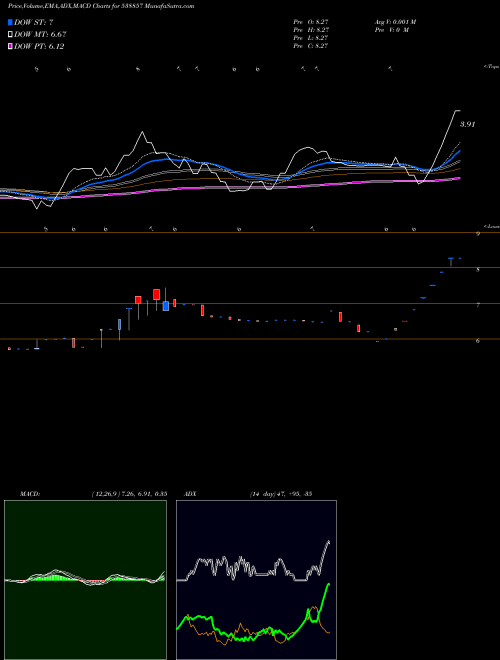Open the green MACD indicator chart
This screenshot has height=660, width=500.
[85, 580]
